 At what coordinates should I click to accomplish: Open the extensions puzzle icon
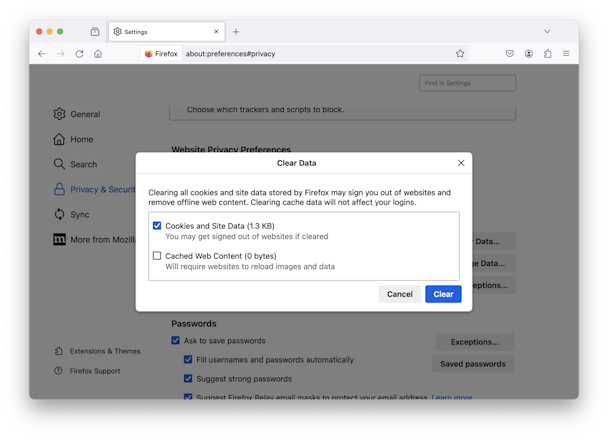[x=548, y=54]
